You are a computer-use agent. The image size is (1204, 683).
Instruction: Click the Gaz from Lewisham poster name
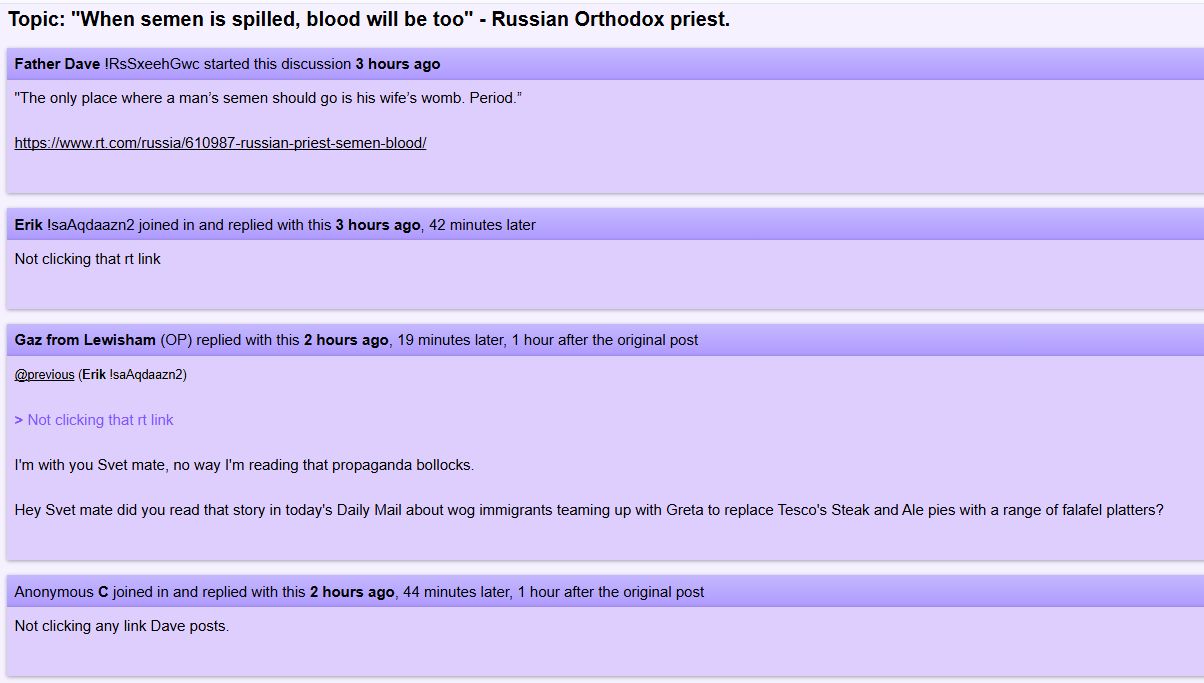85,340
